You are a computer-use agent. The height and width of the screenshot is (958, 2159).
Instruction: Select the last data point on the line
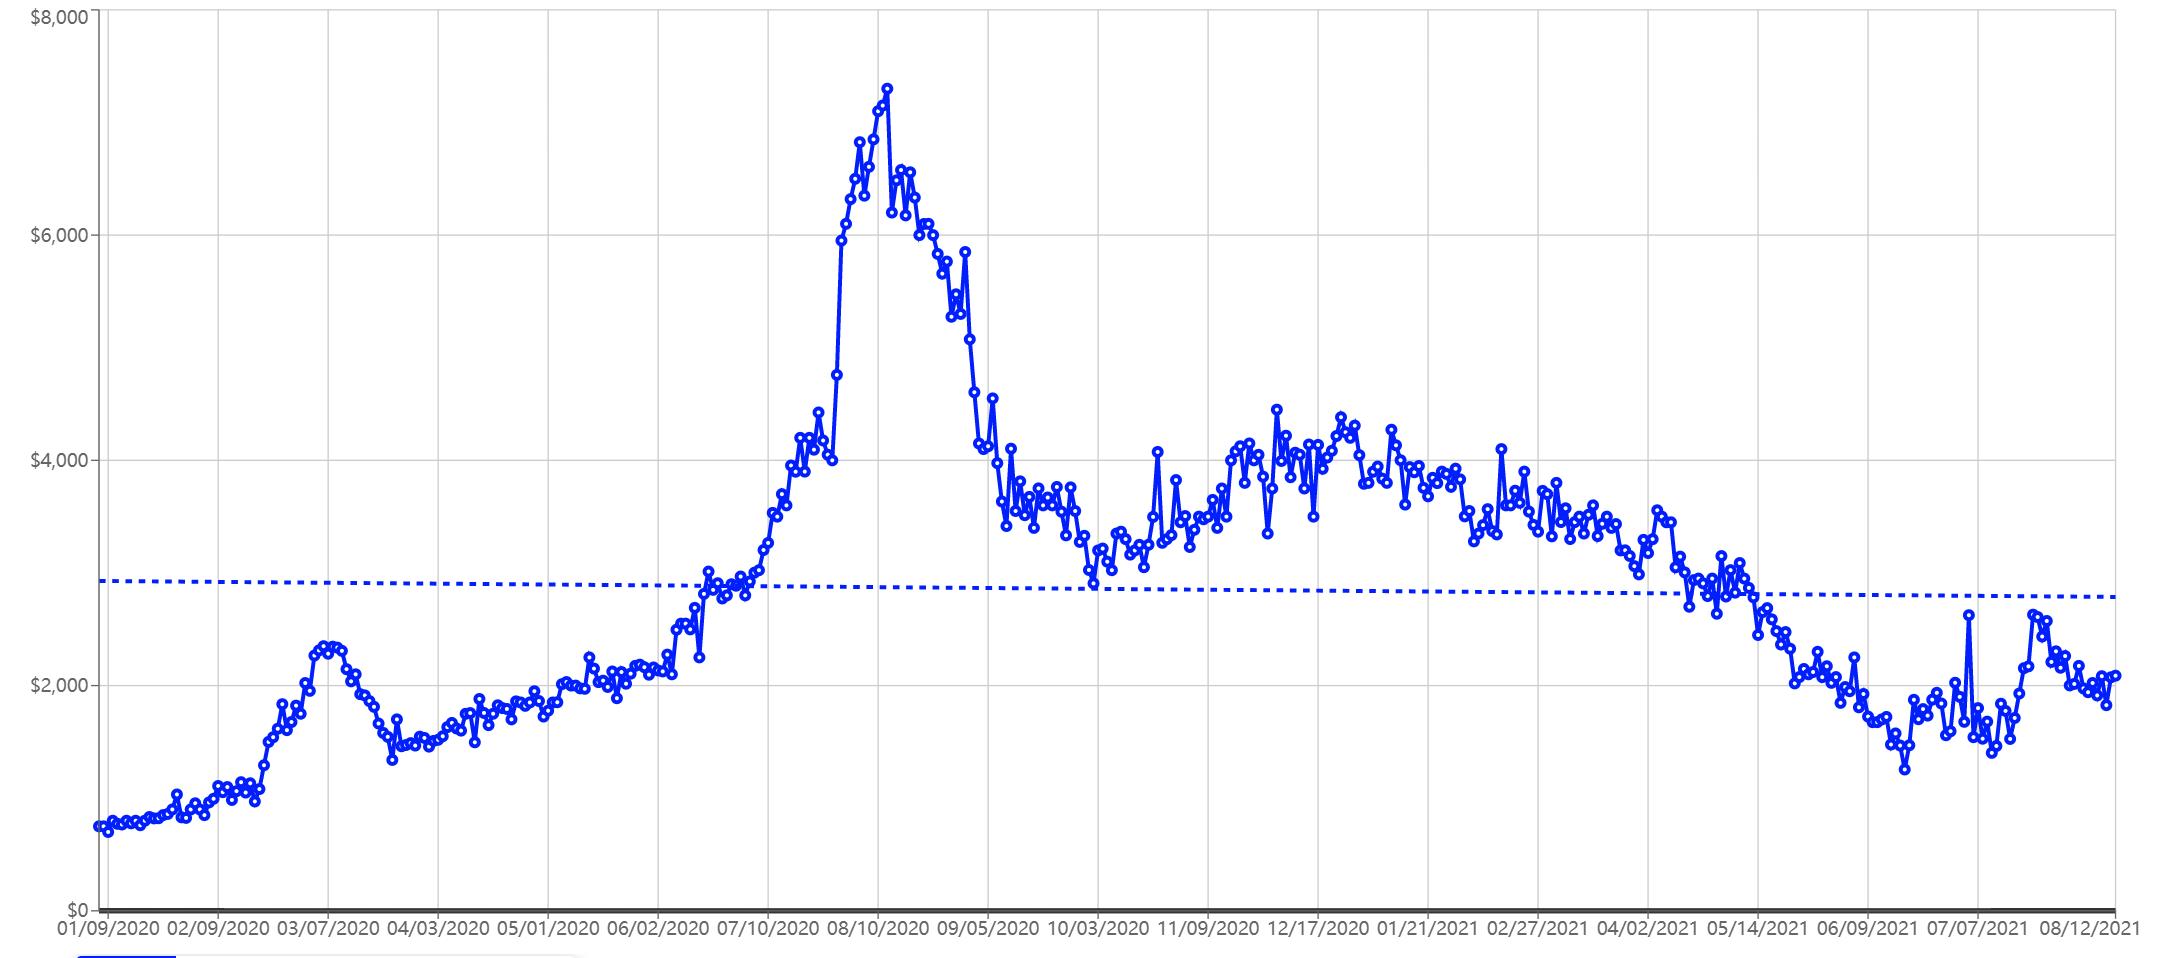click(x=2116, y=676)
